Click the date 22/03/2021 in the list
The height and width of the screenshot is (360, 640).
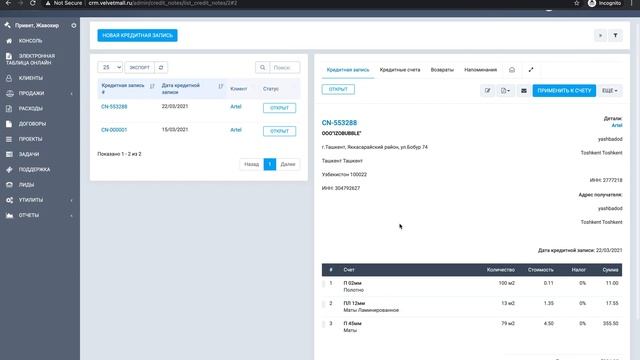click(175, 107)
